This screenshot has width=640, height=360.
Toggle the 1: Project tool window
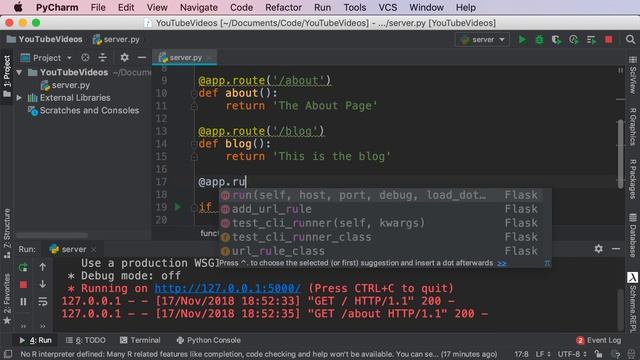coord(7,77)
